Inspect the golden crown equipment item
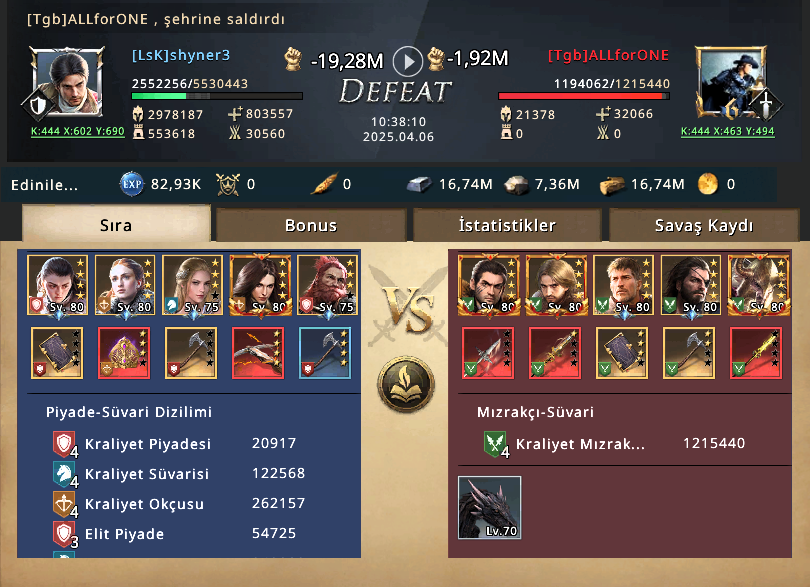Viewport: 810px width, 587px height. [124, 353]
